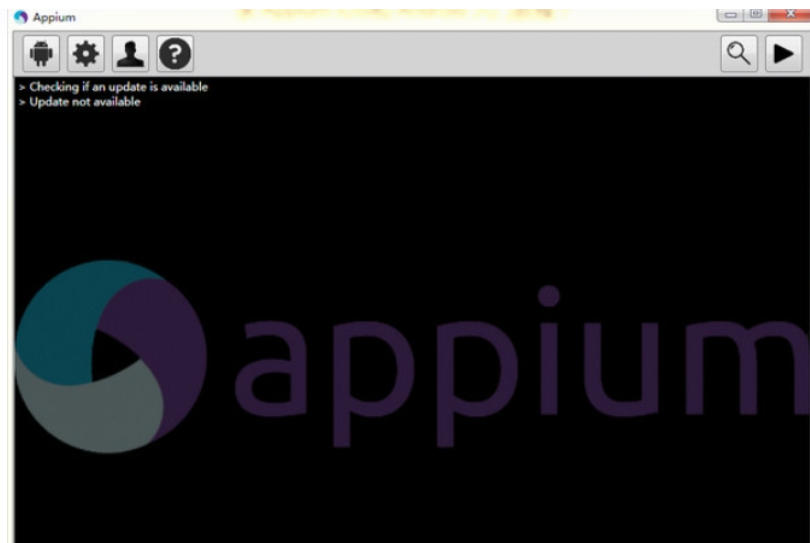
Task: Click the empty toolbar area between Help and Inspector
Action: click(450, 54)
